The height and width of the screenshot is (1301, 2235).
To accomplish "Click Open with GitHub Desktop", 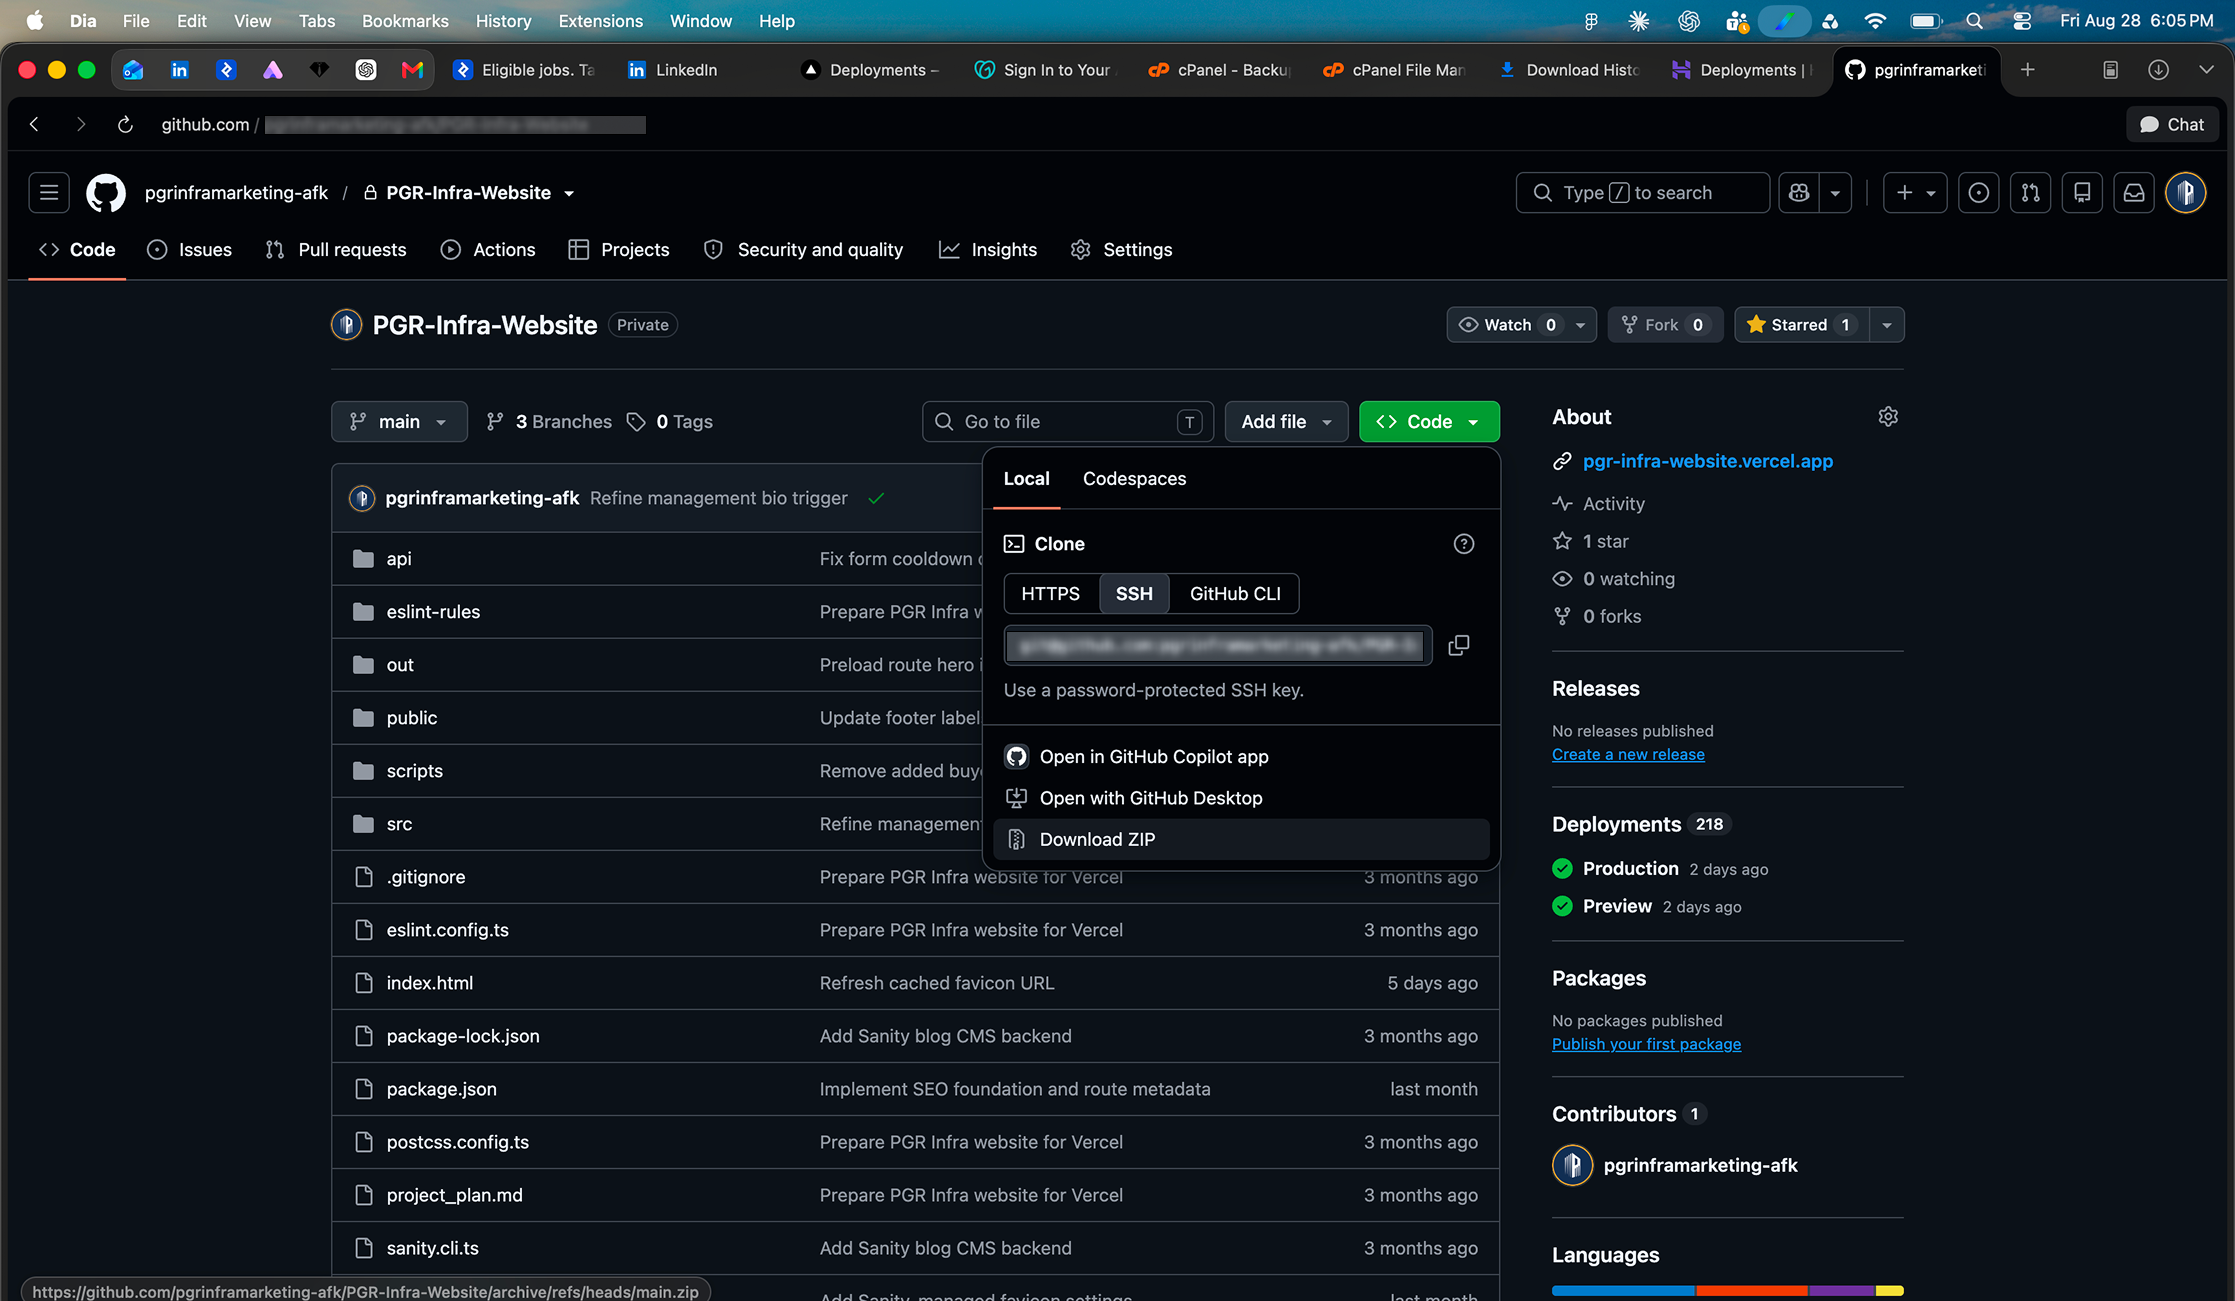I will (x=1241, y=798).
